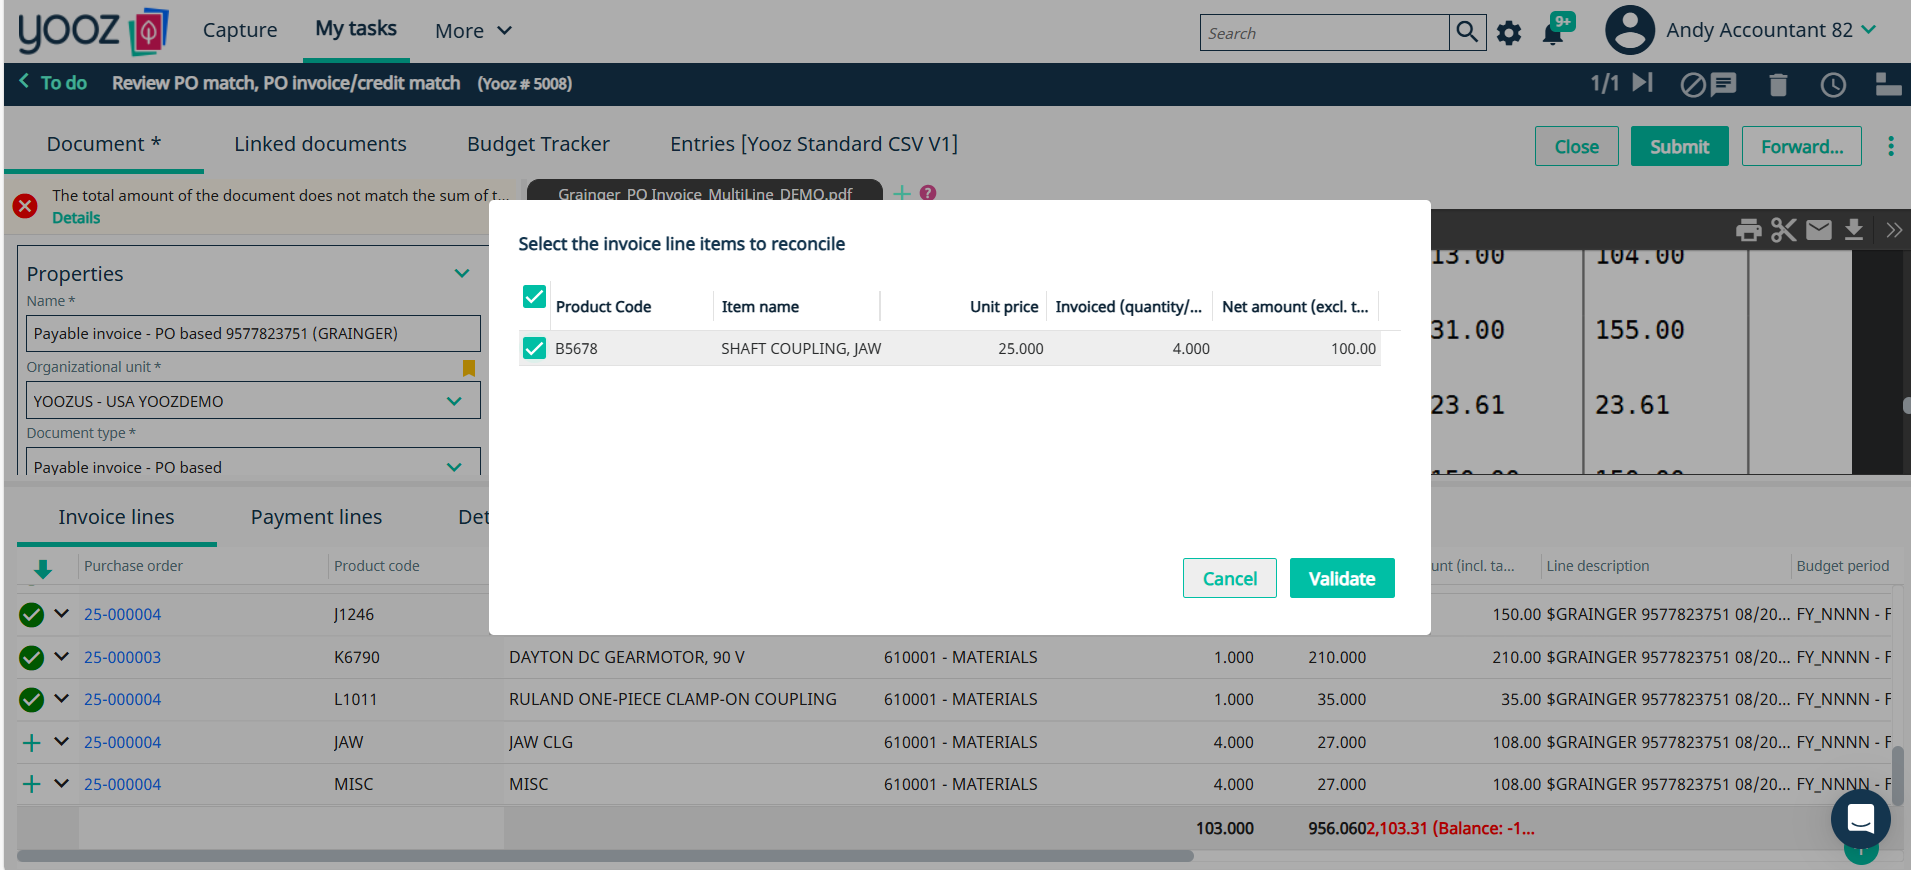Open the settings gear icon

tap(1509, 33)
